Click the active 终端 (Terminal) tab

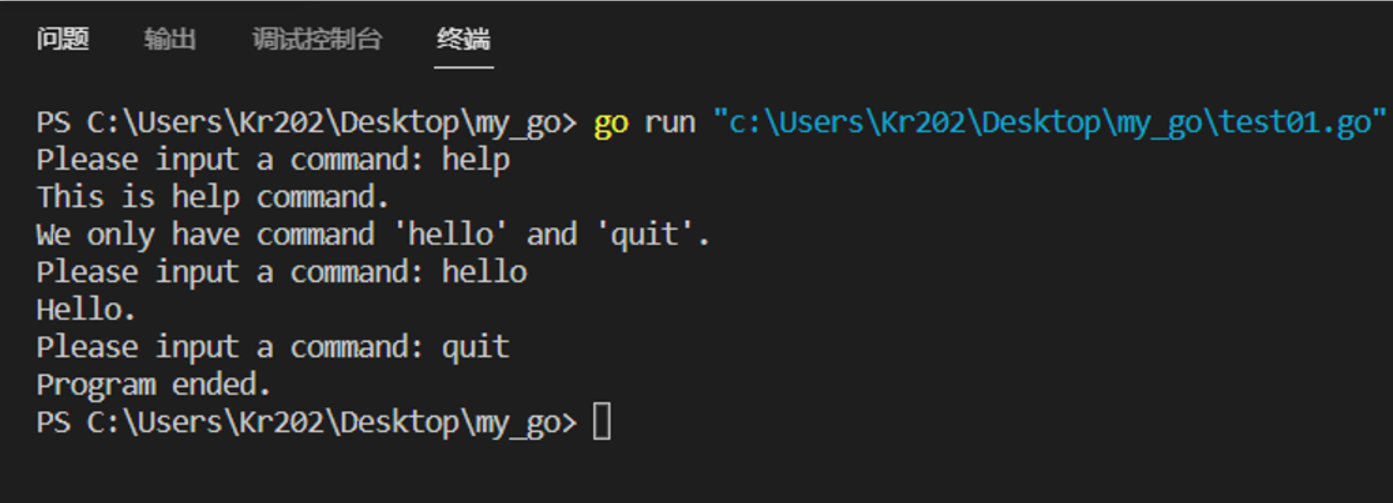point(464,39)
